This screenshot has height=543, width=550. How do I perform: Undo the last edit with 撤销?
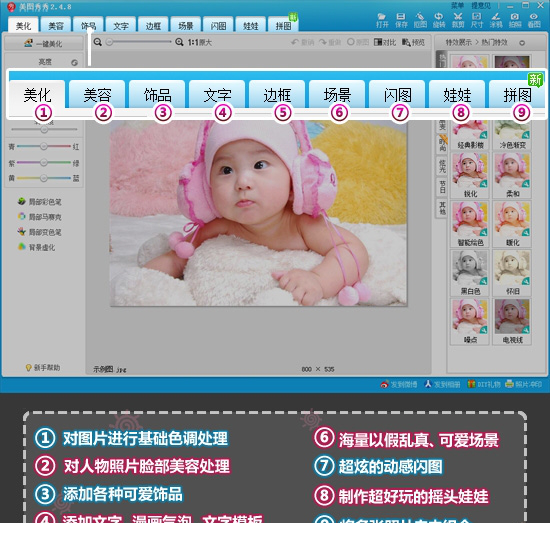click(x=303, y=42)
